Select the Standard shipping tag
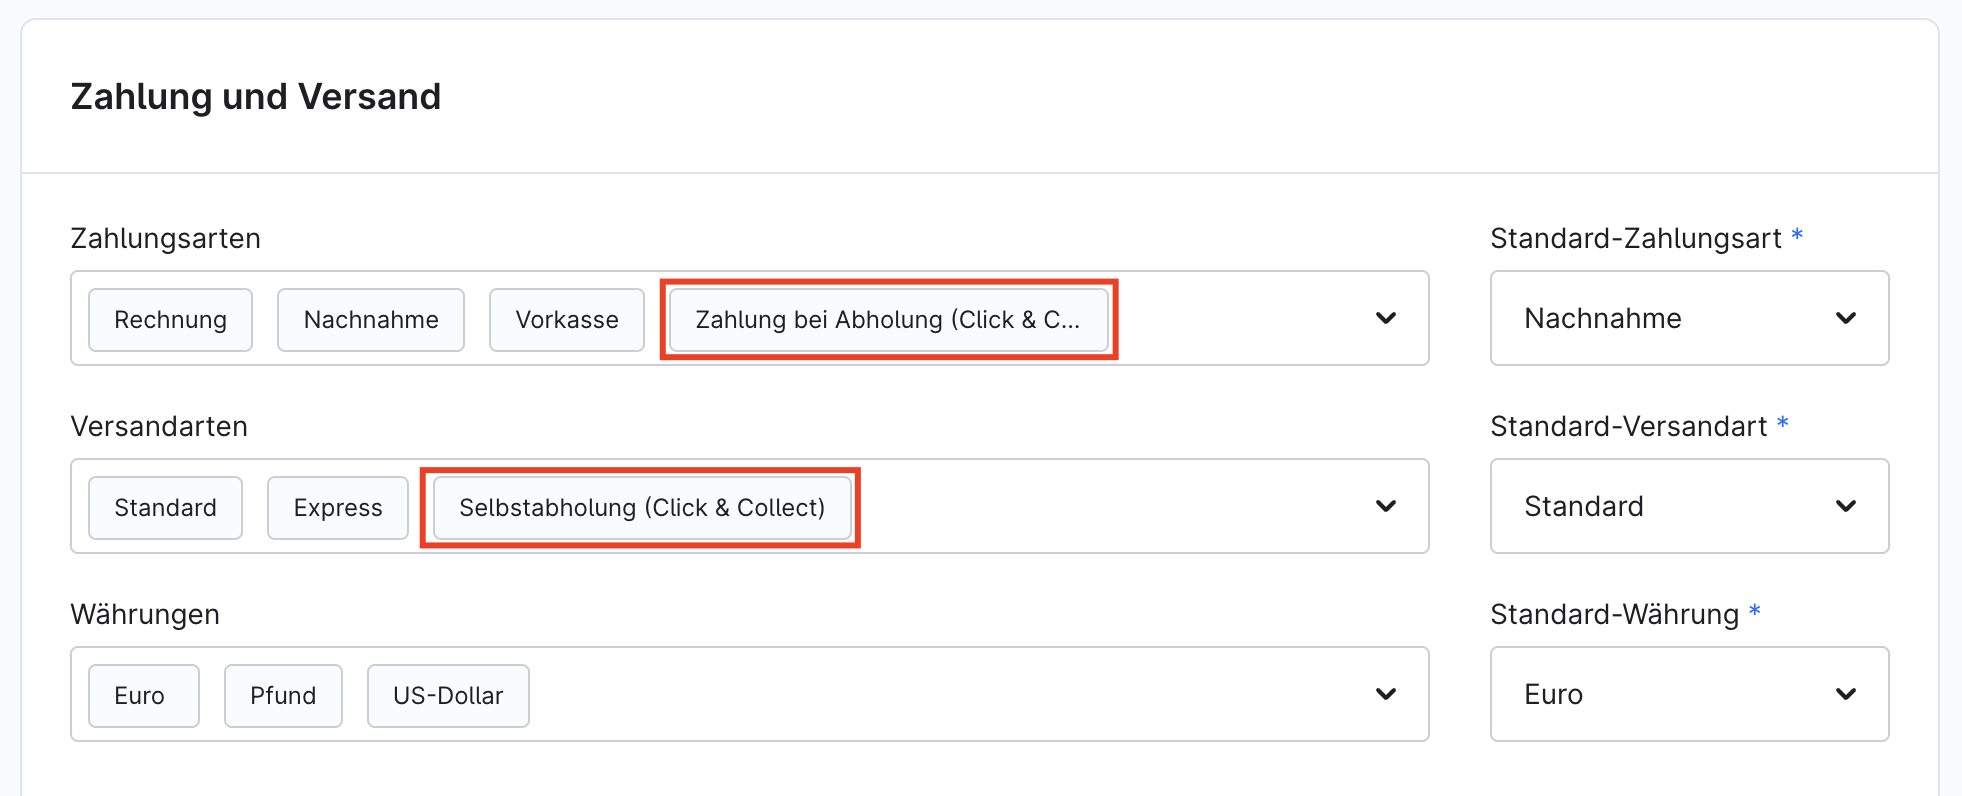1962x796 pixels. [165, 508]
